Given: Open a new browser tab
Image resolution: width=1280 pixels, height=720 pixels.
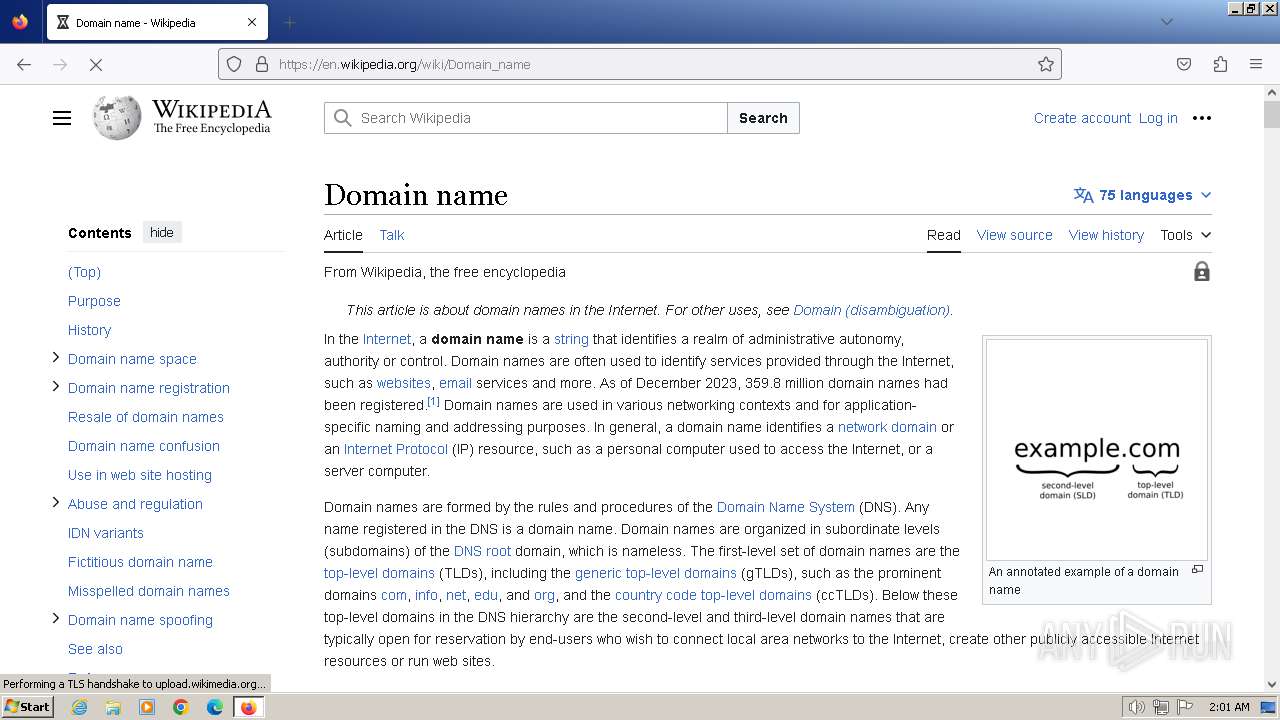Looking at the screenshot, I should 289,22.
